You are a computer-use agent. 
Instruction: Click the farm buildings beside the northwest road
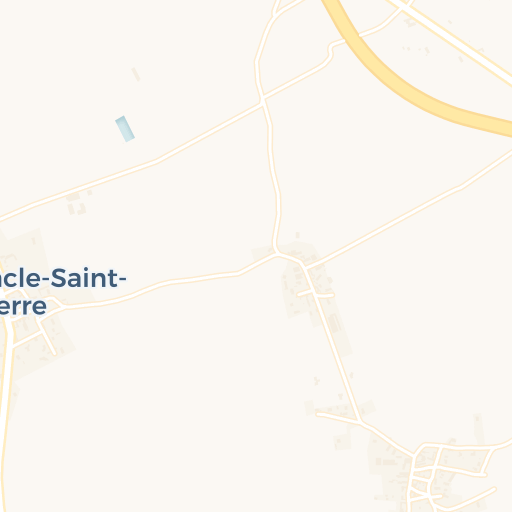(77, 203)
